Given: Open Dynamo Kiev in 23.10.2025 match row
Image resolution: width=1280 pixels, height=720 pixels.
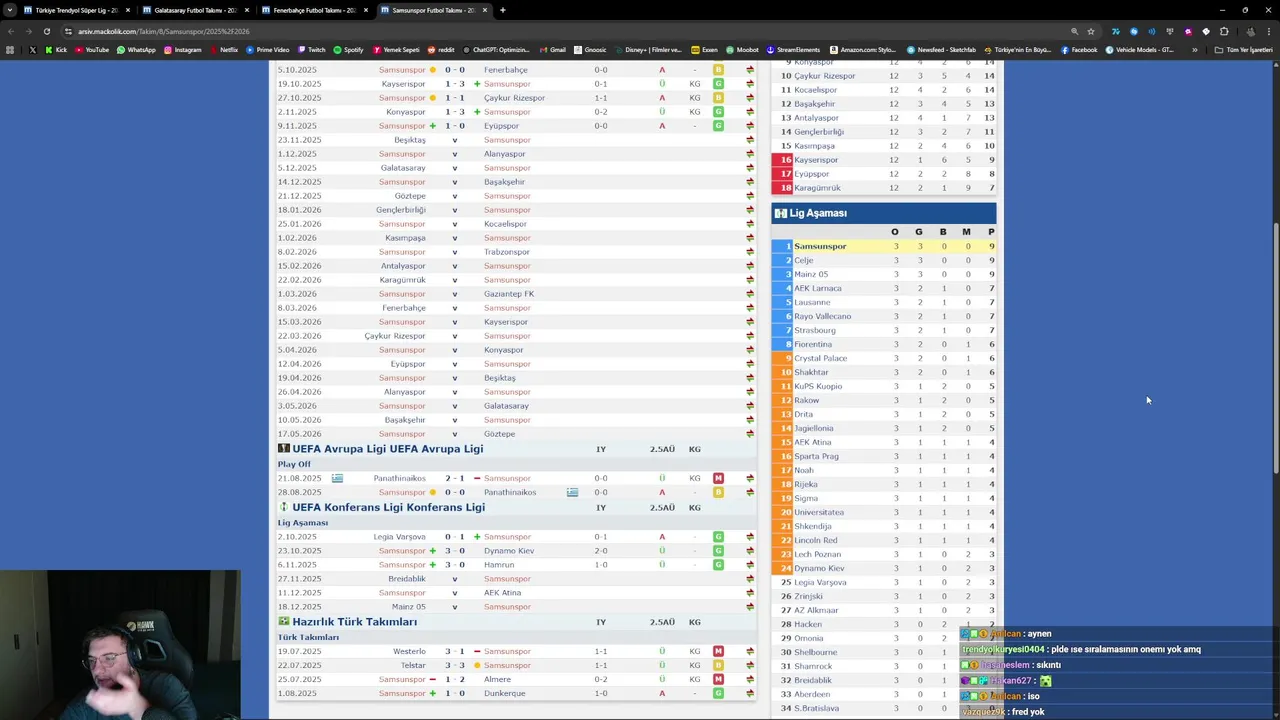Looking at the screenshot, I should coord(509,551).
